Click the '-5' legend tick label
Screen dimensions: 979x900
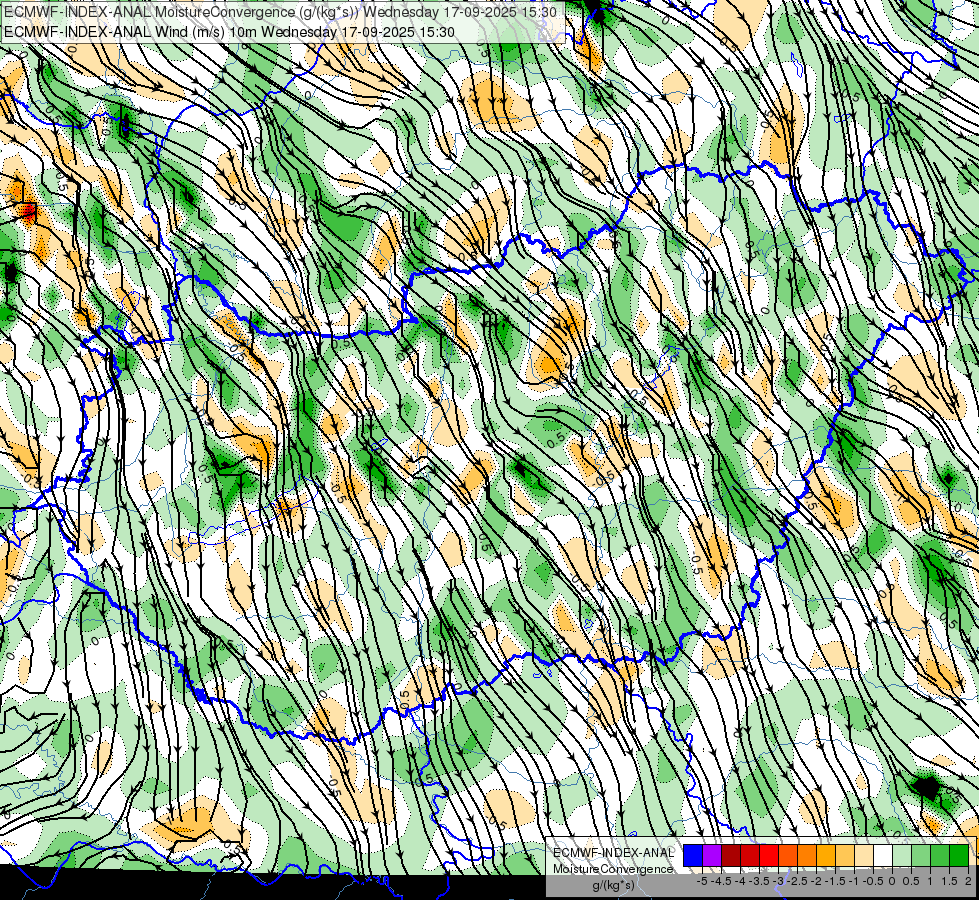point(702,881)
